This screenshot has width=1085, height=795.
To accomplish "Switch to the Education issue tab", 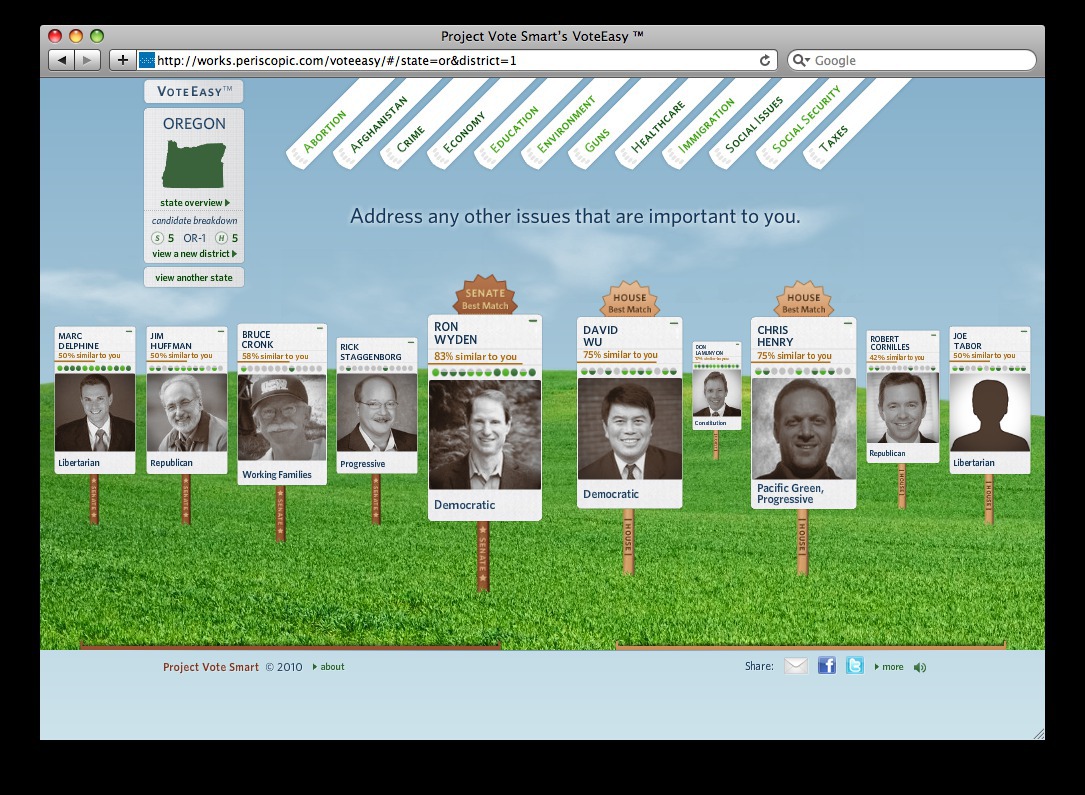I will pos(513,129).
